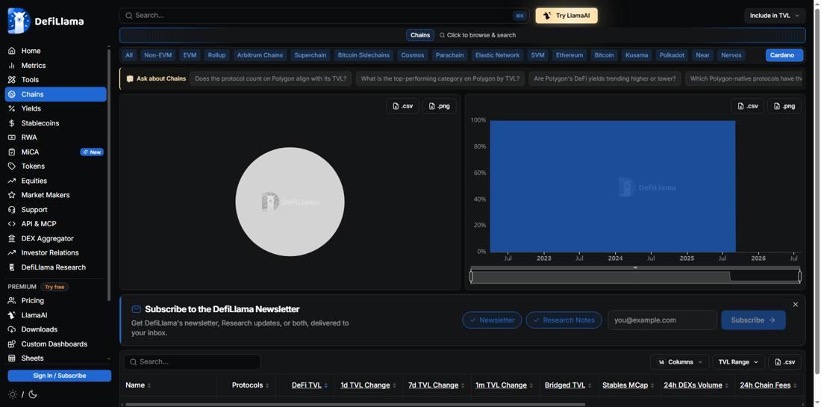This screenshot has width=822, height=408.
Task: Click the DefiLlama logo
Action: (x=46, y=21)
